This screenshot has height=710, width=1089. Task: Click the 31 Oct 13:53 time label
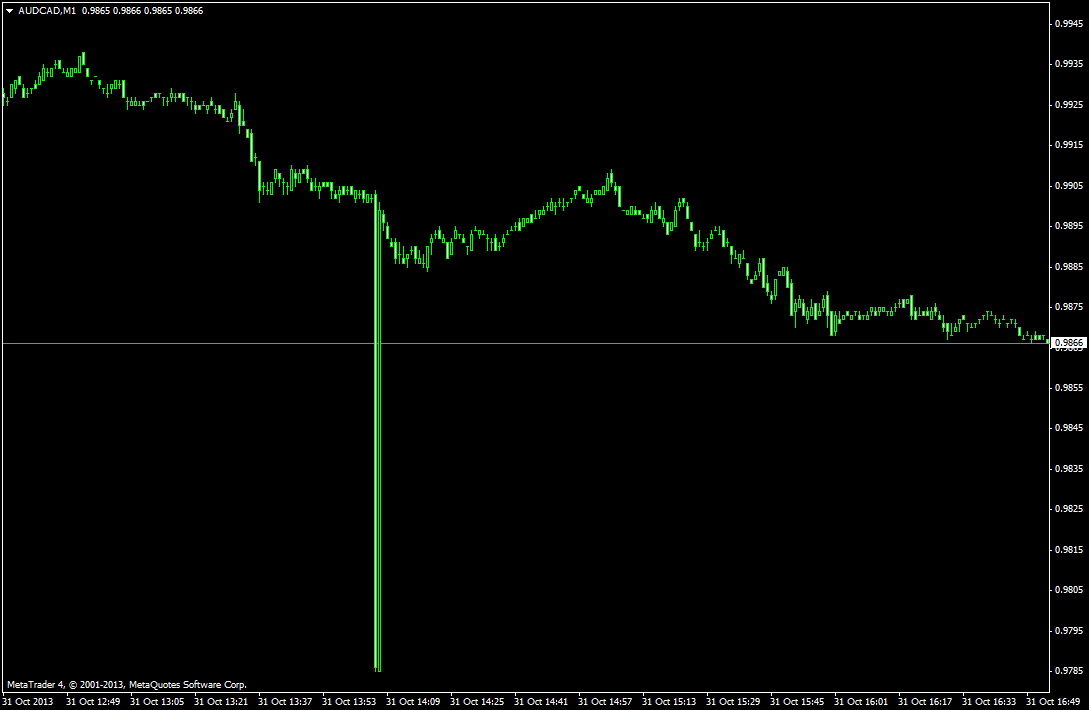point(349,702)
